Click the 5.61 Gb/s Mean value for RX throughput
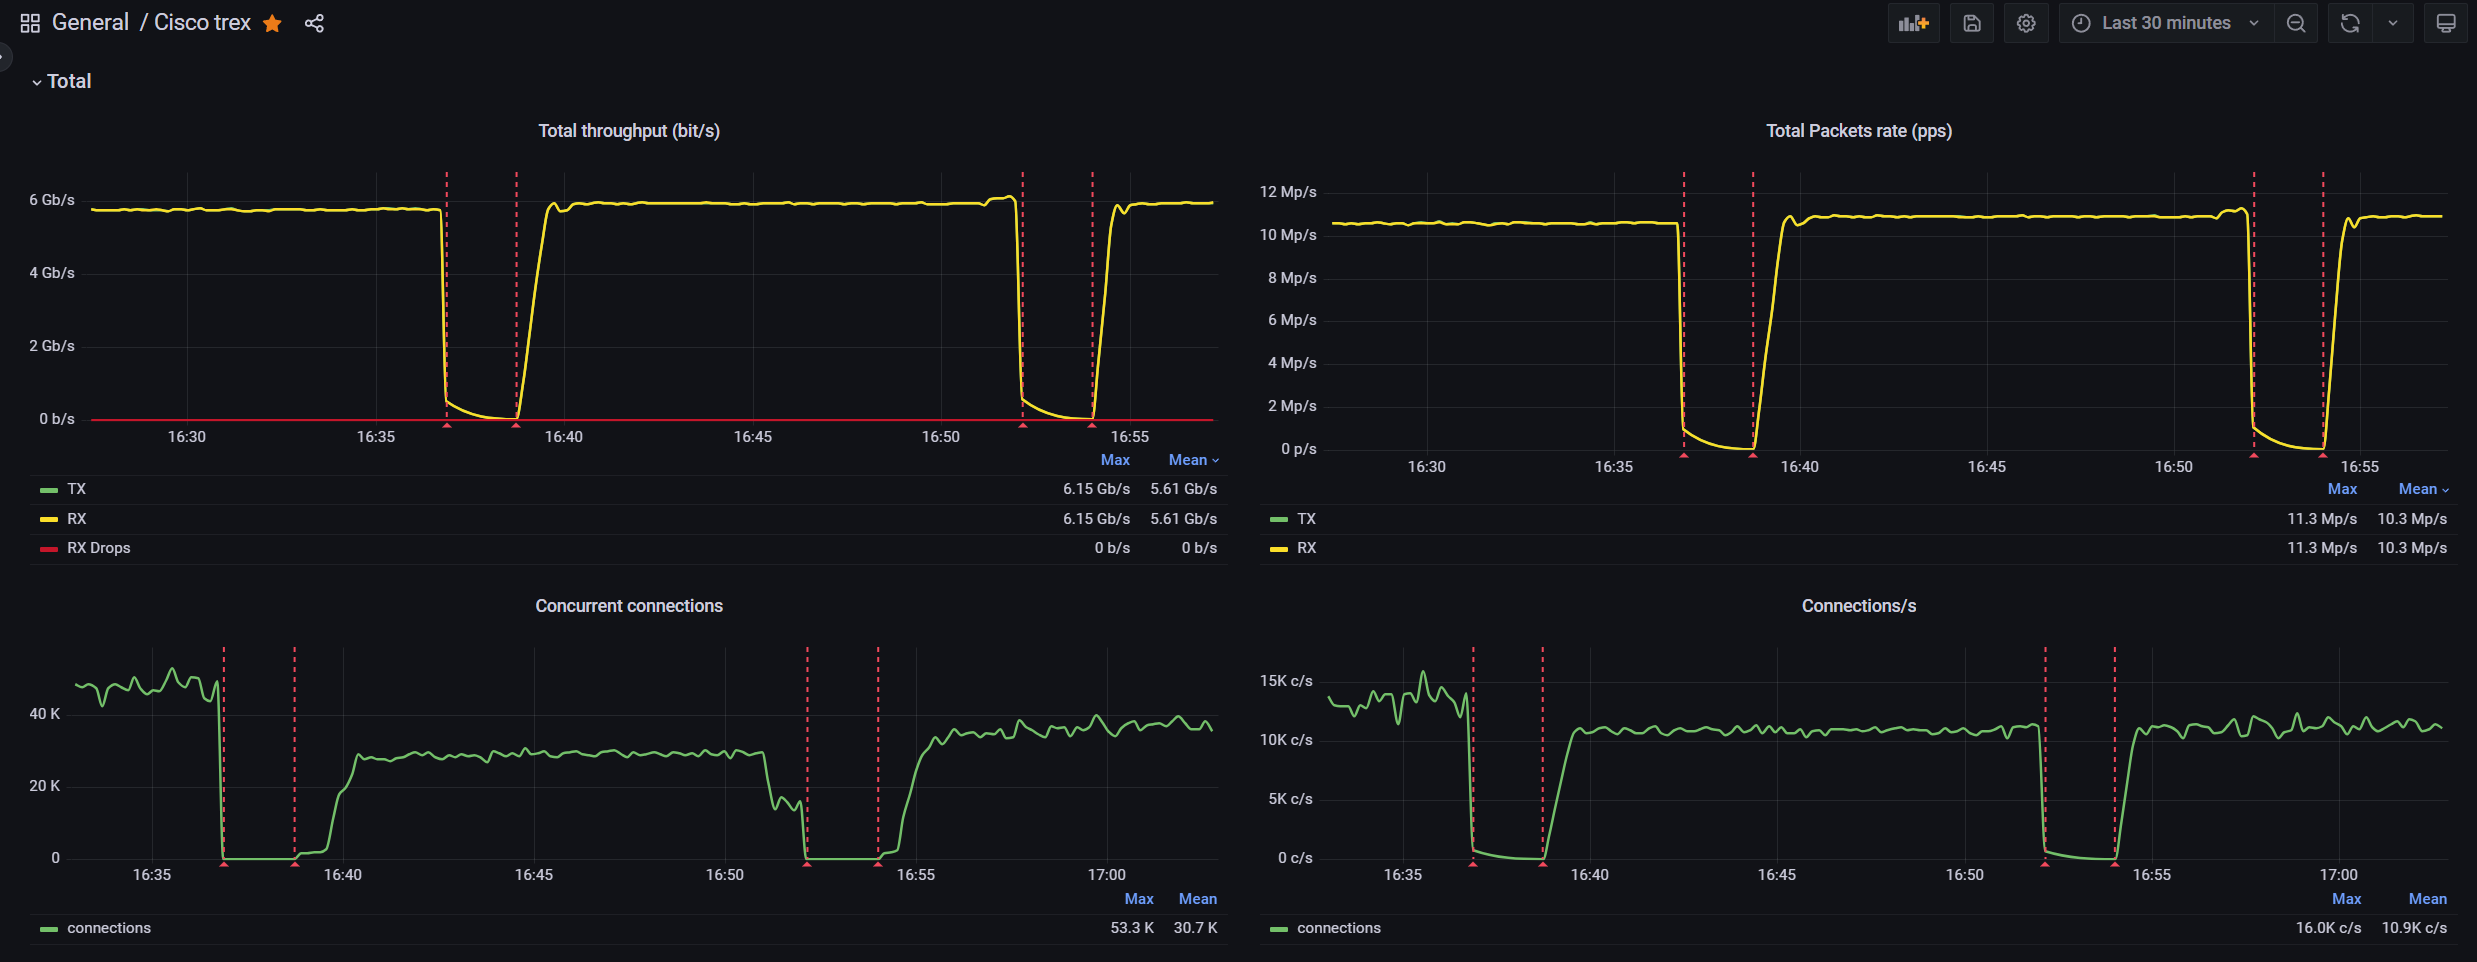The width and height of the screenshot is (2477, 962). (1184, 519)
